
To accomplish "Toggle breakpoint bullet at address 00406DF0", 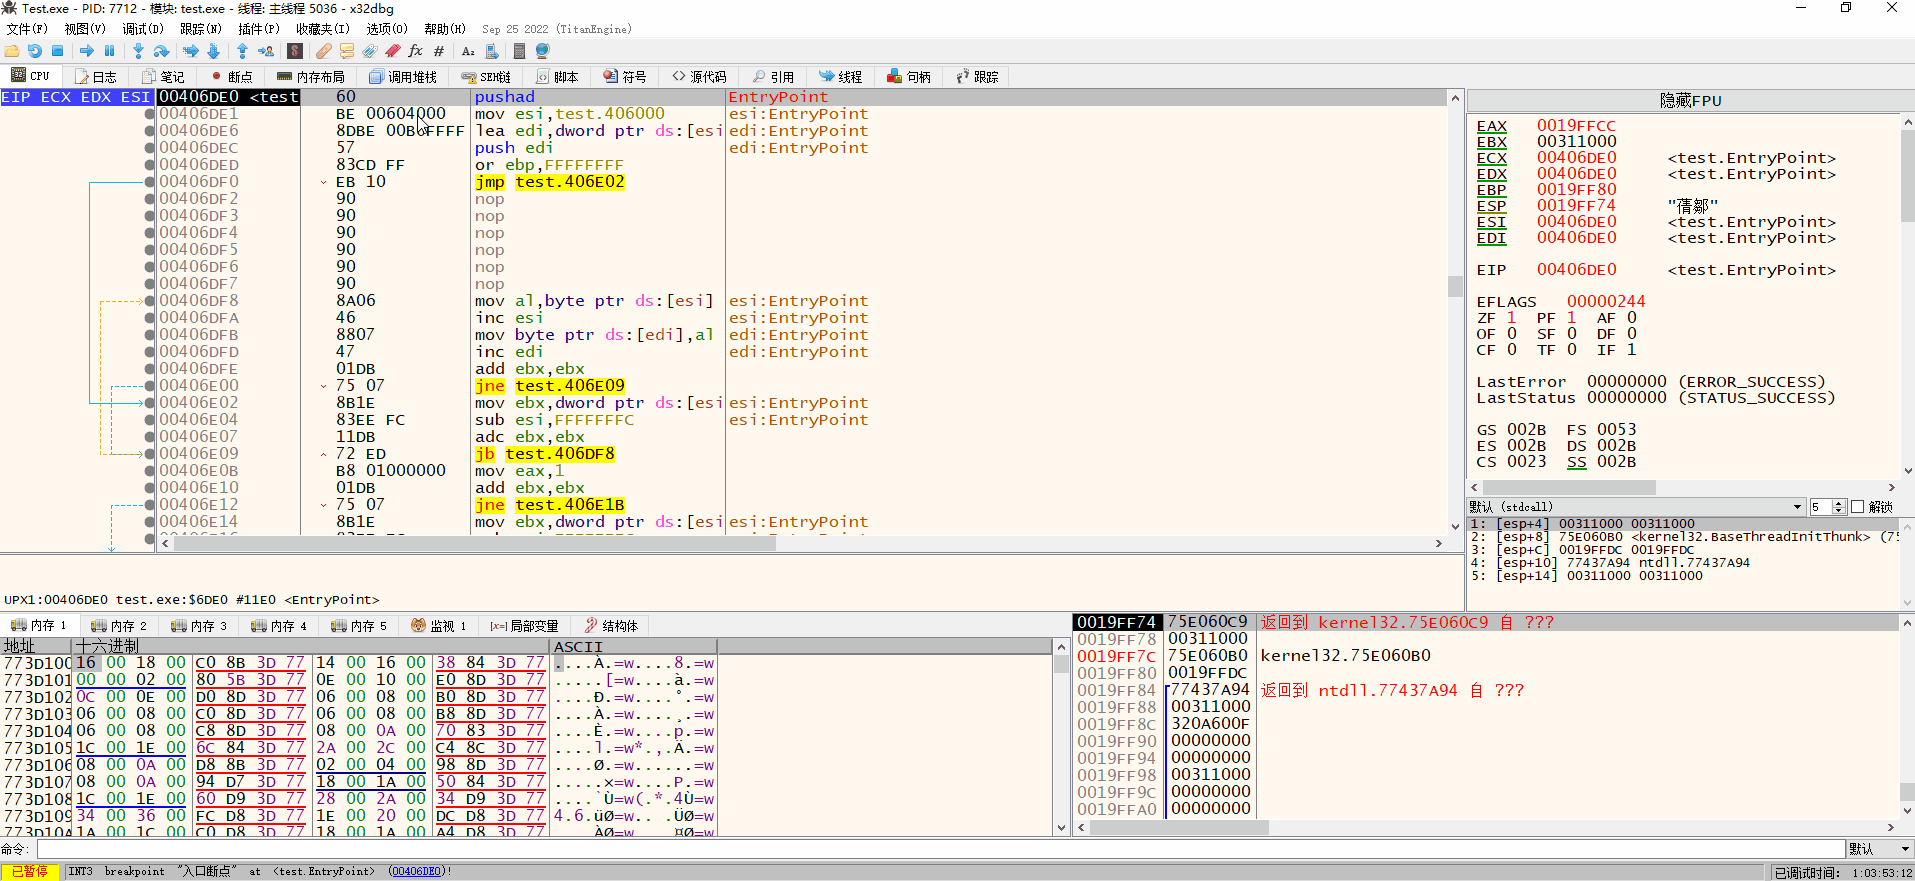I will [x=150, y=182].
